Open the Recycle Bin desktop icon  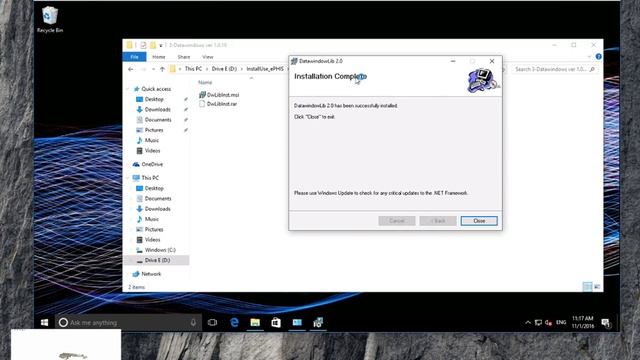point(50,19)
